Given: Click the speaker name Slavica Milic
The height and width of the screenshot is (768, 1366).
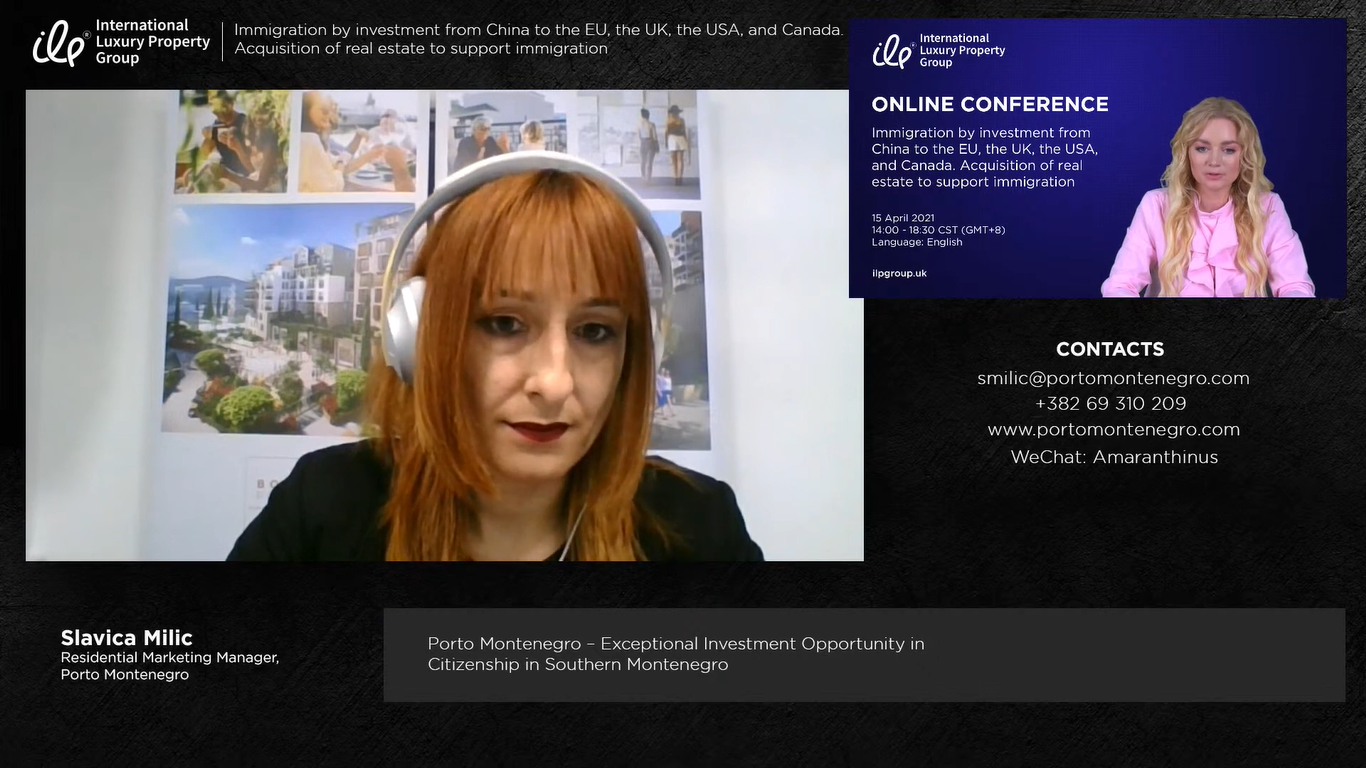Looking at the screenshot, I should pyautogui.click(x=126, y=638).
